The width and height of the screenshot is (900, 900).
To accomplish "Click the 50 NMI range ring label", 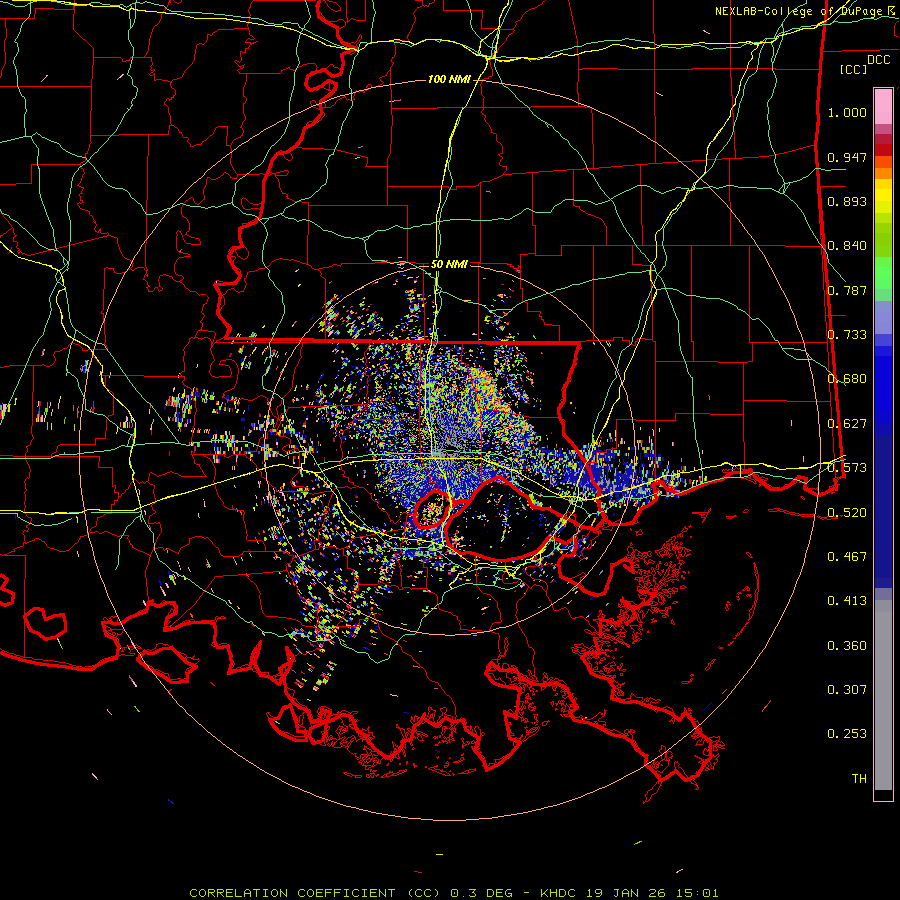I will (449, 265).
